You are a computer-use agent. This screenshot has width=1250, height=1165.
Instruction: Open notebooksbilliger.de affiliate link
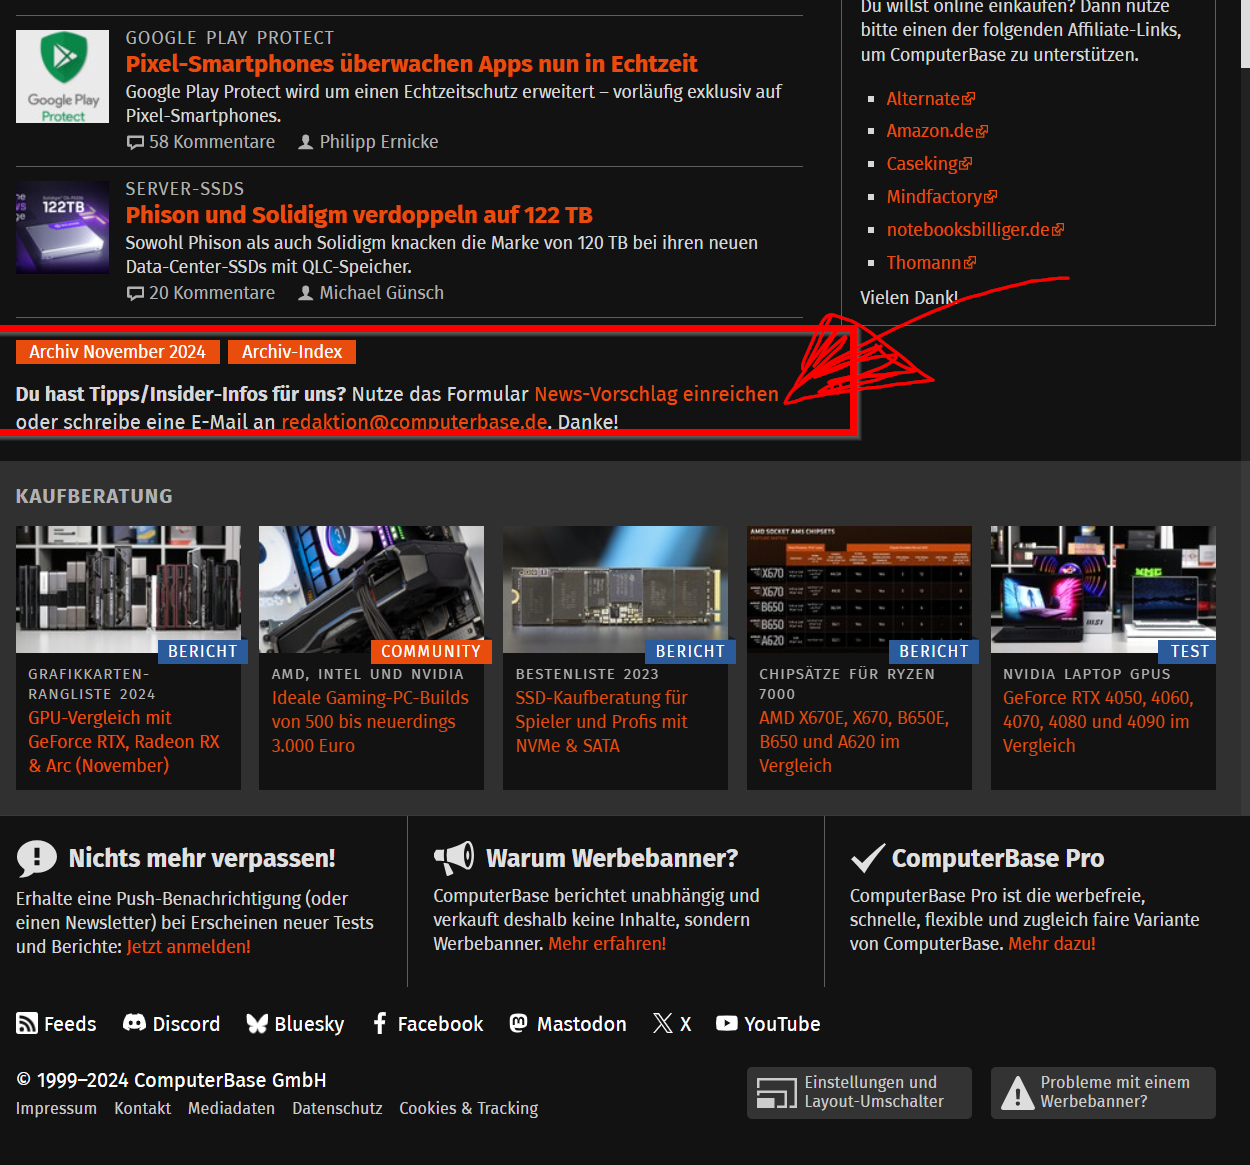968,230
